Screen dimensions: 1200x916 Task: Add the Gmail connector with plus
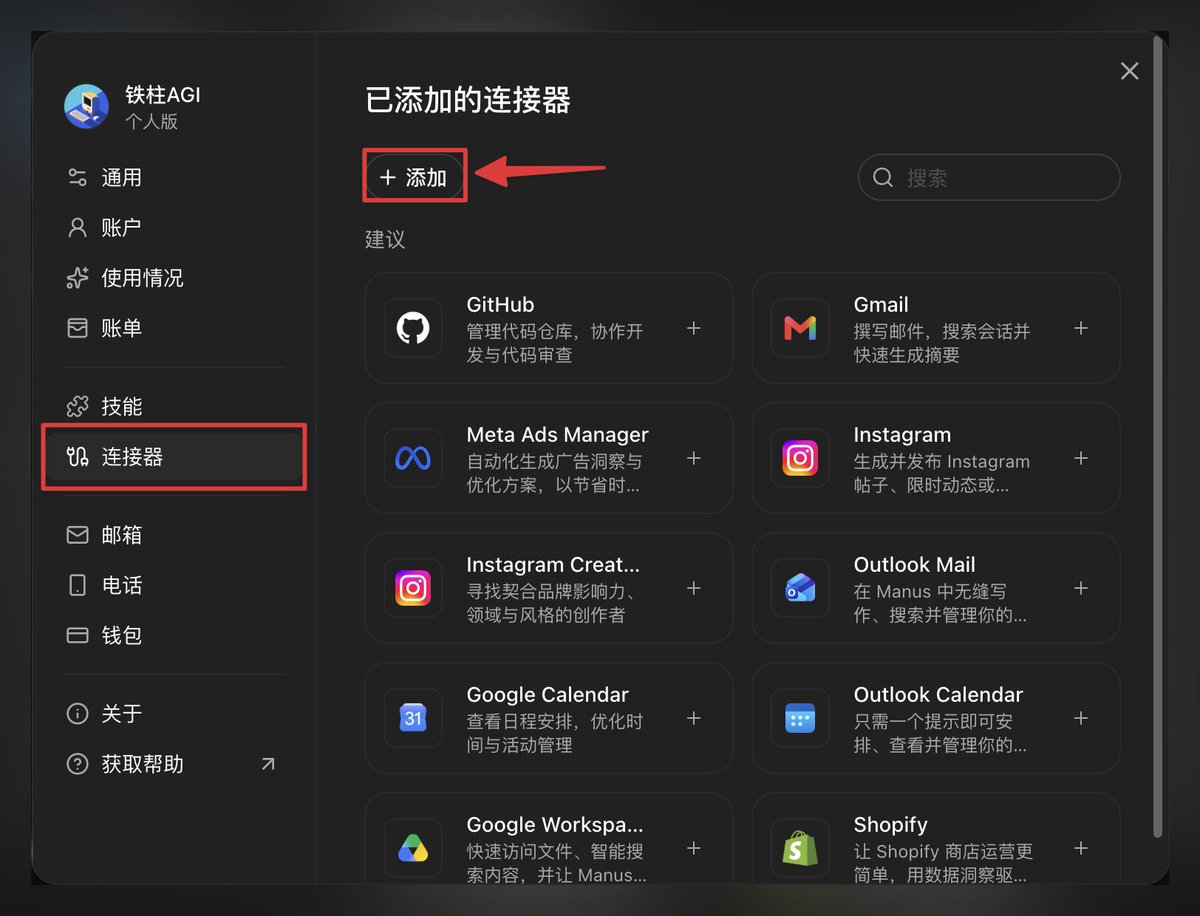(1081, 328)
